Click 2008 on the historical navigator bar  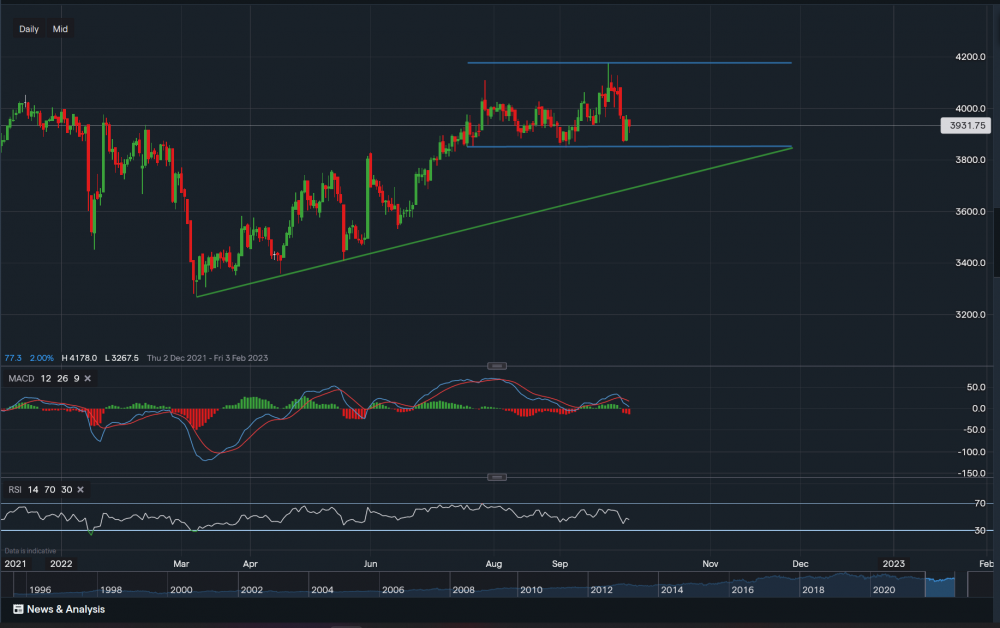(x=462, y=591)
